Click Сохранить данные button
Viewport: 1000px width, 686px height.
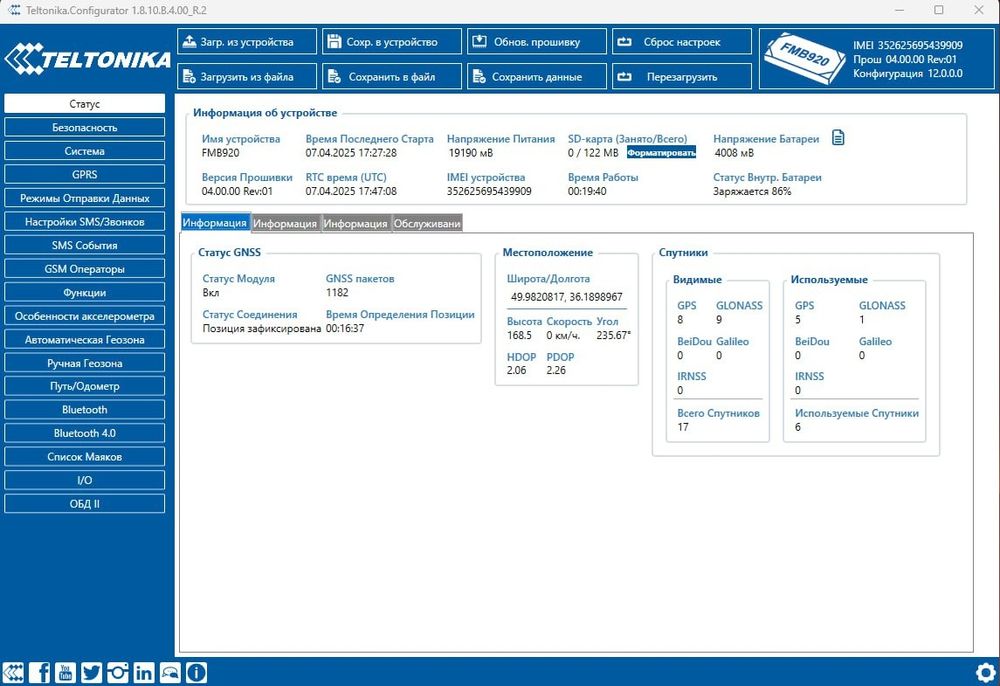(x=537, y=77)
